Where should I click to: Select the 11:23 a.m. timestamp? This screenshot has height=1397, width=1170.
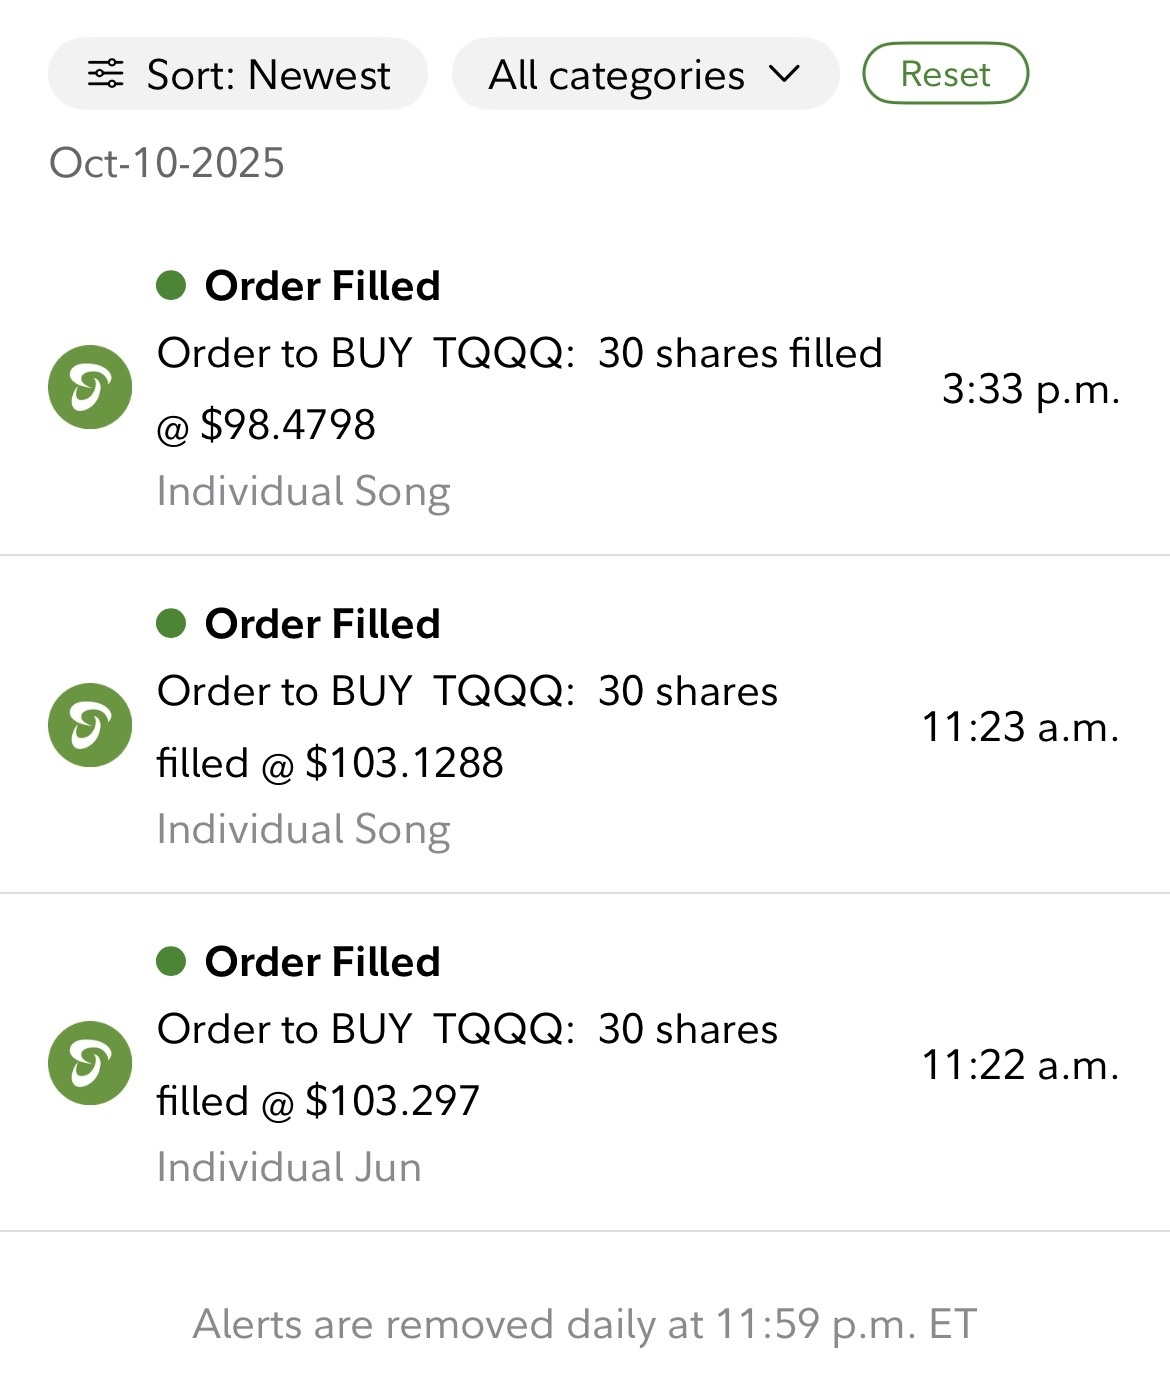[x=1019, y=727]
